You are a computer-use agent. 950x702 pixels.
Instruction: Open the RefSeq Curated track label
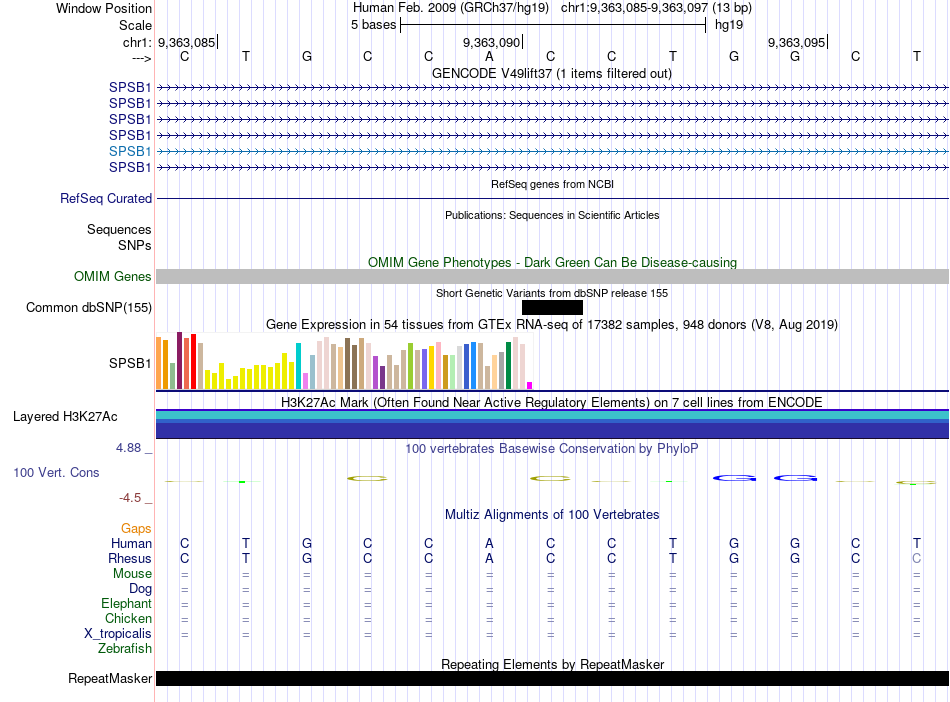point(106,199)
